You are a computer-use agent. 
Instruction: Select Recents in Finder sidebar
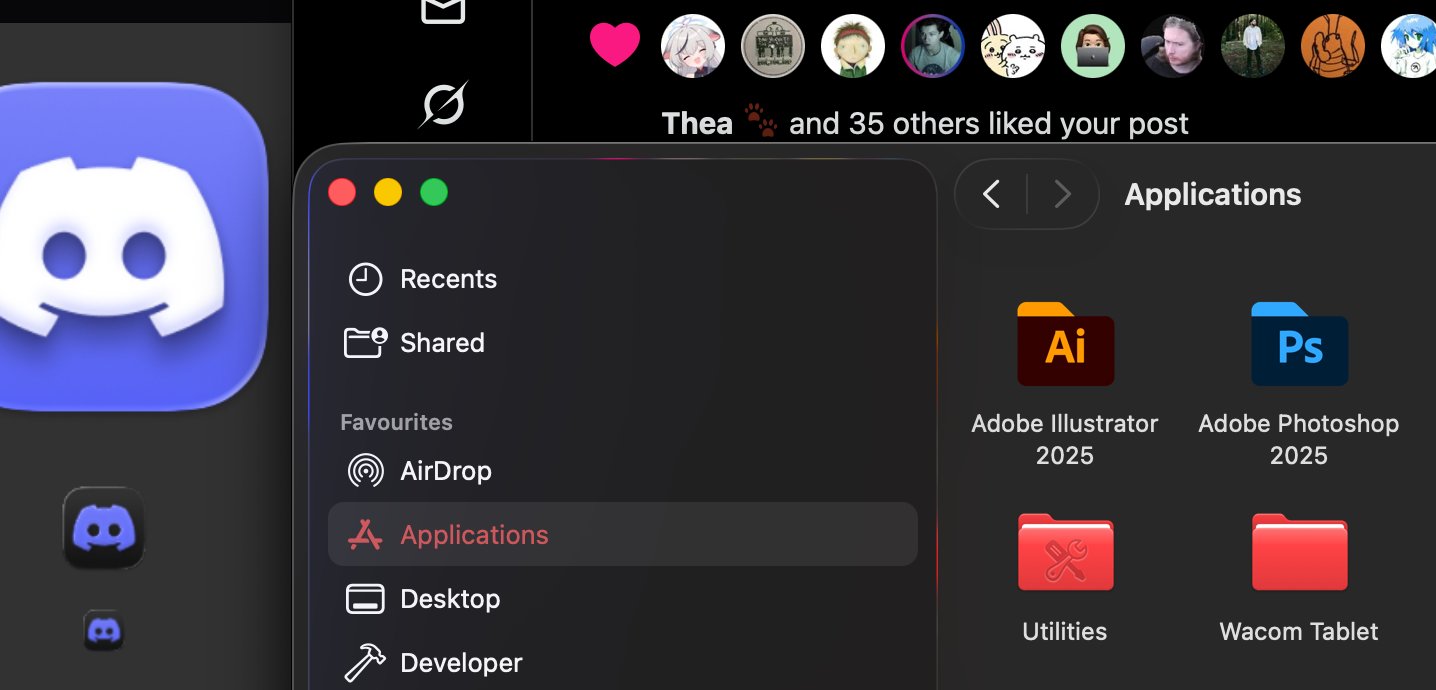coord(622,279)
